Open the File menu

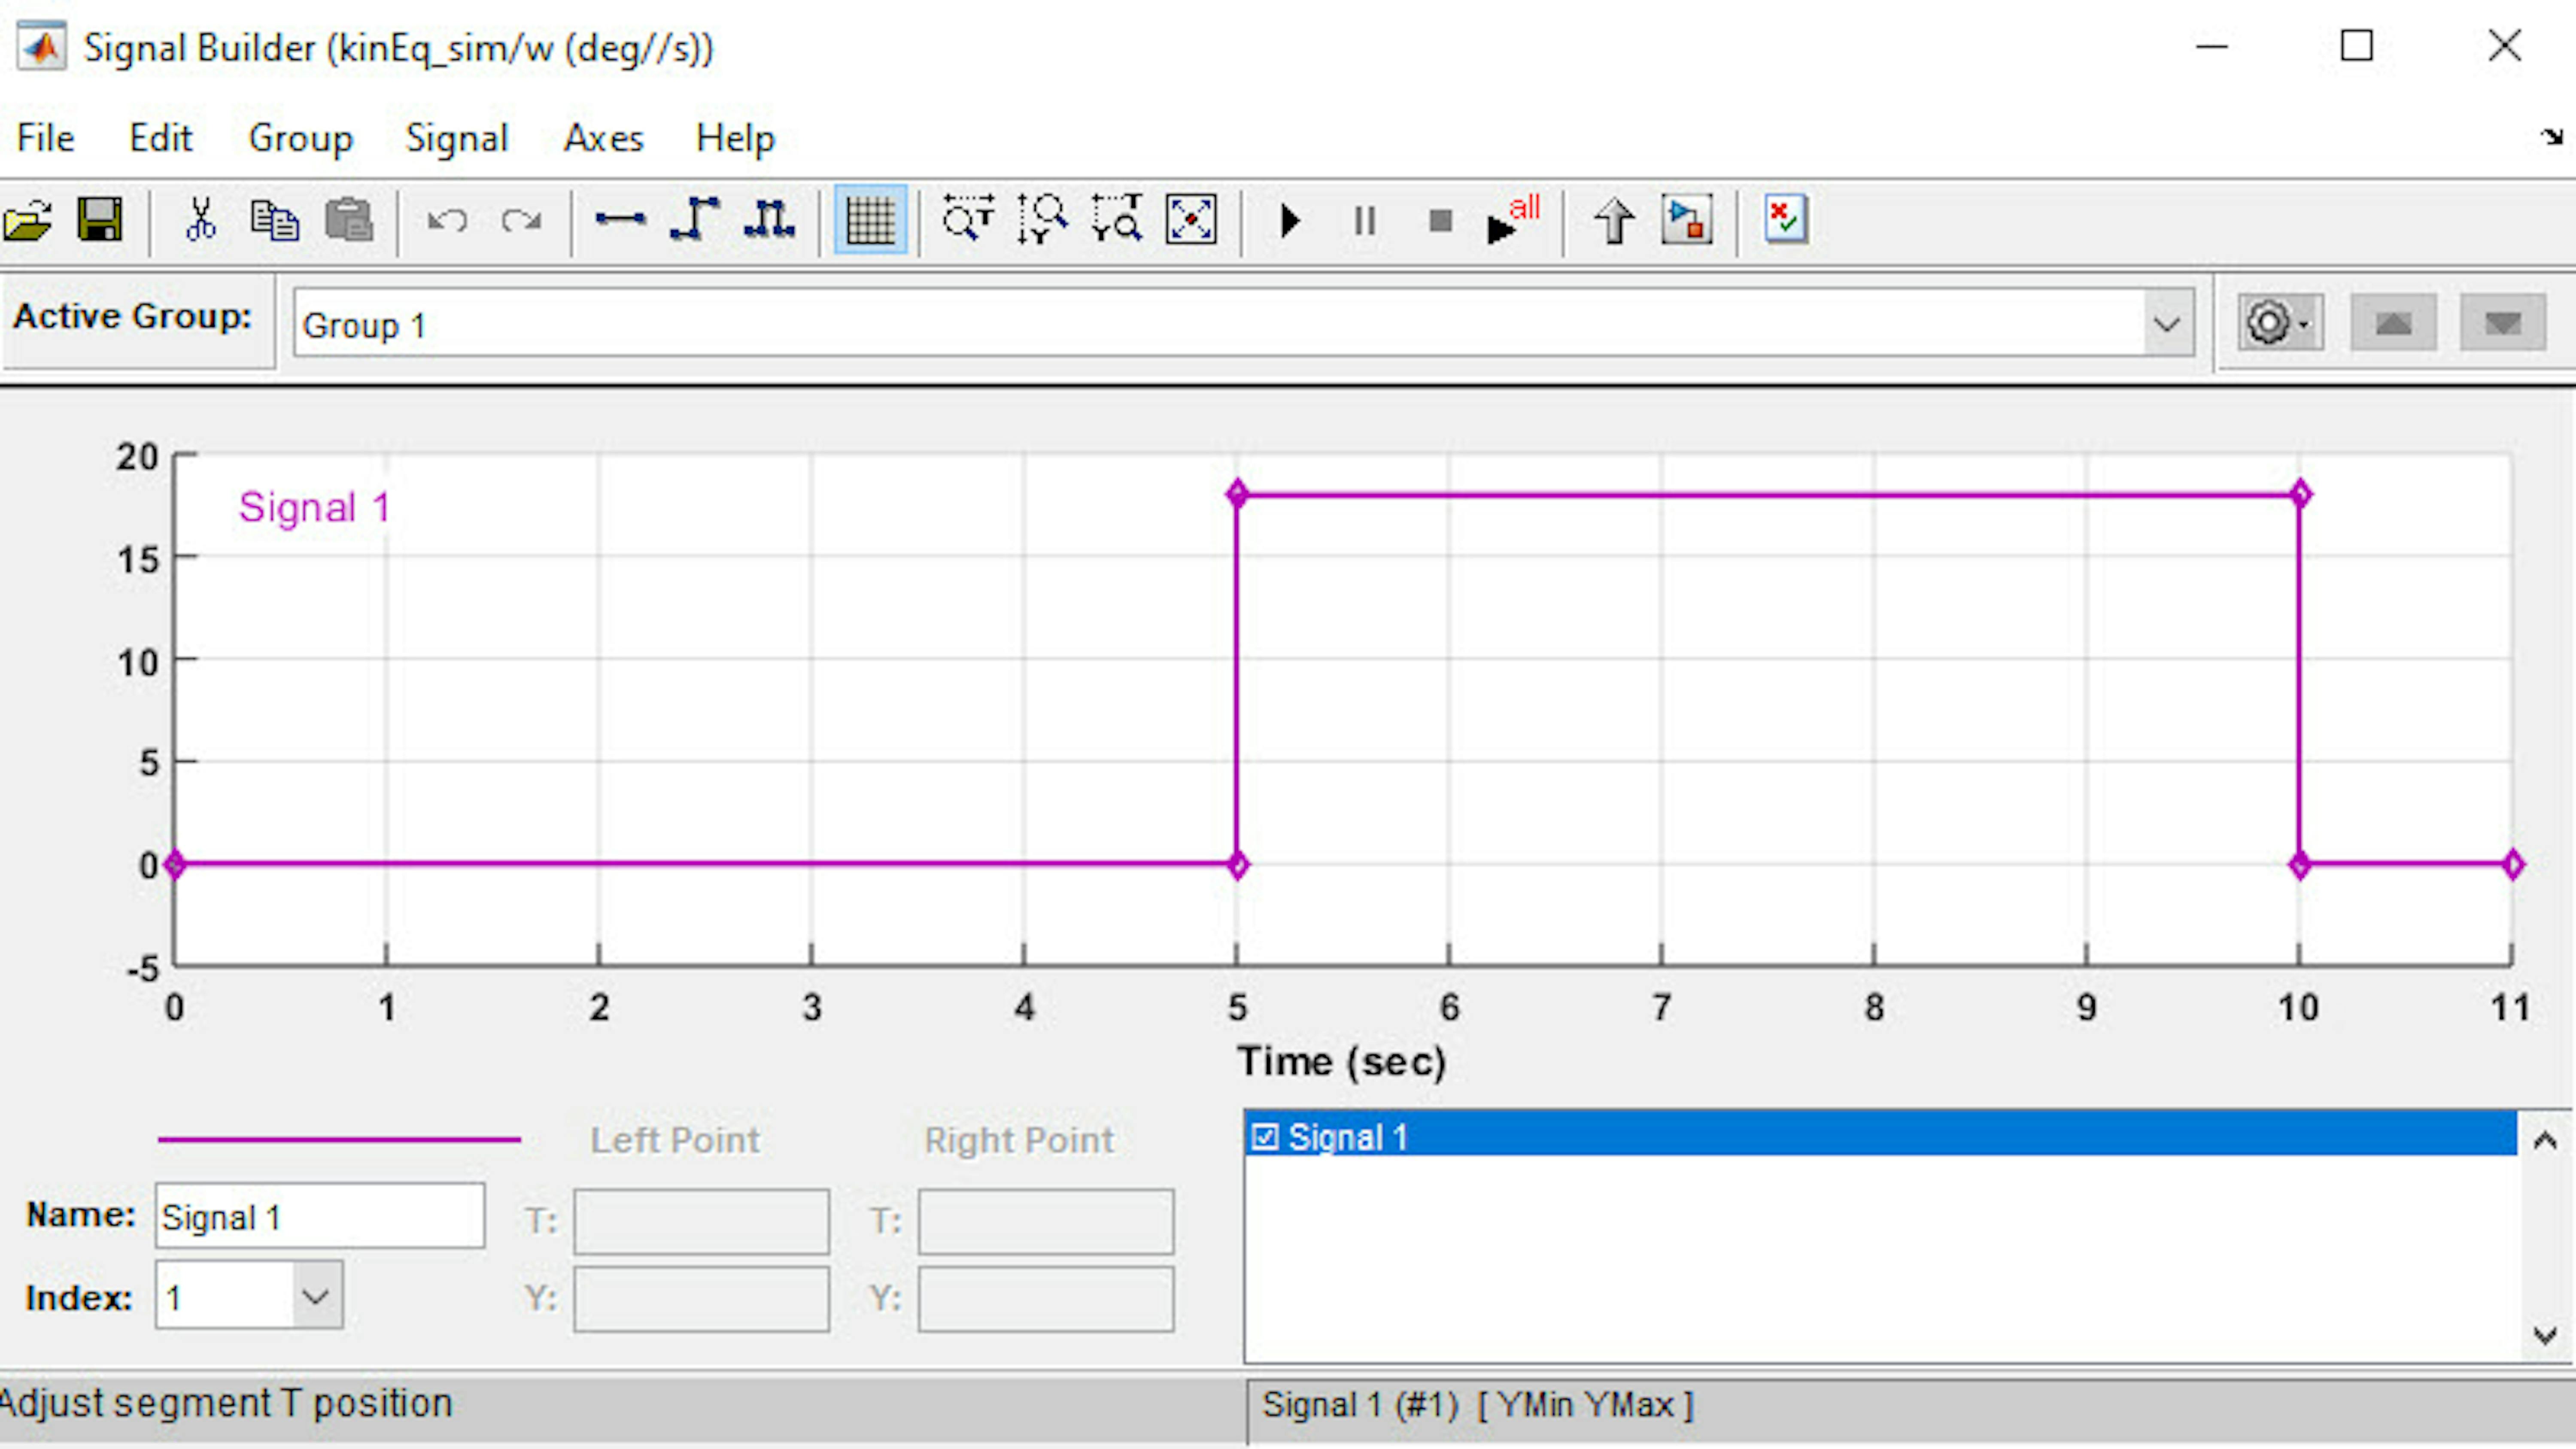click(45, 138)
